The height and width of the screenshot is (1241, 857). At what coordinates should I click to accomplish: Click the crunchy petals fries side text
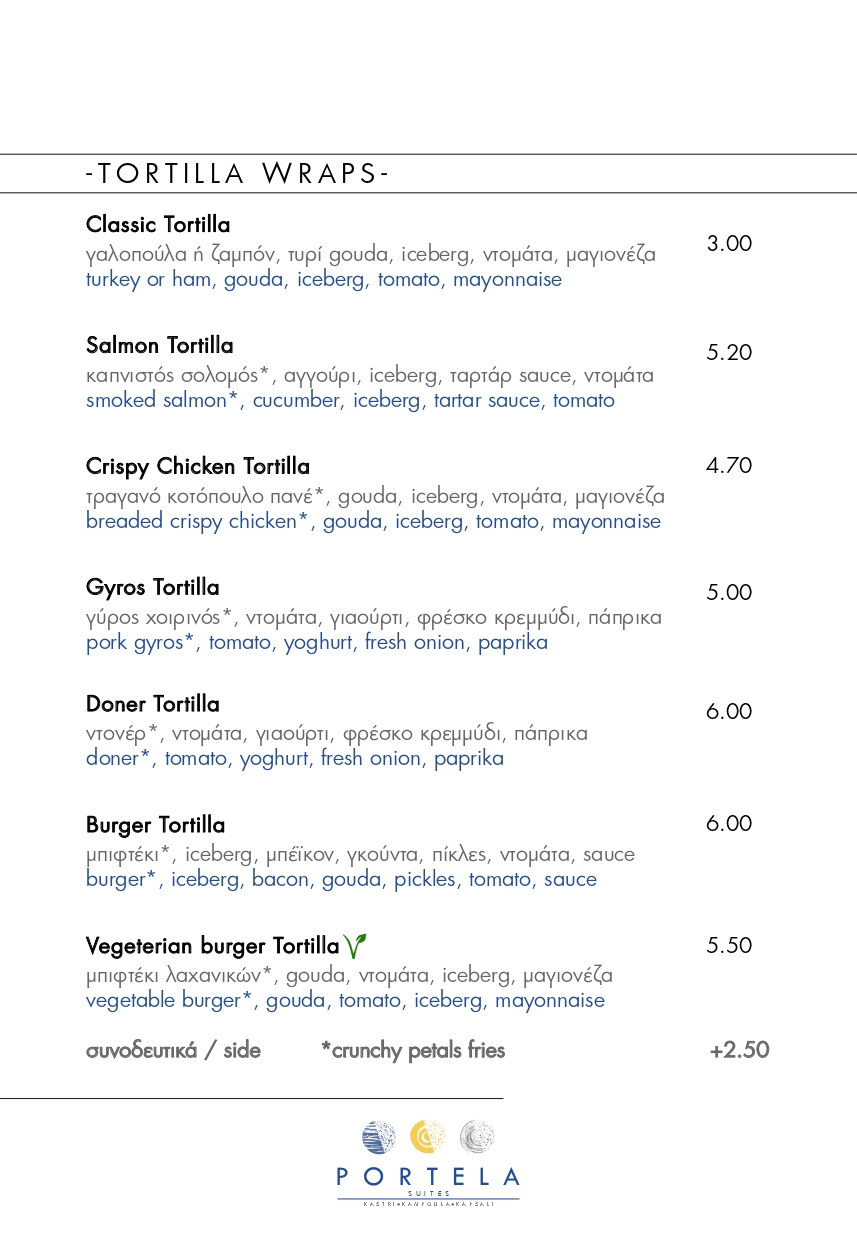413,1051
